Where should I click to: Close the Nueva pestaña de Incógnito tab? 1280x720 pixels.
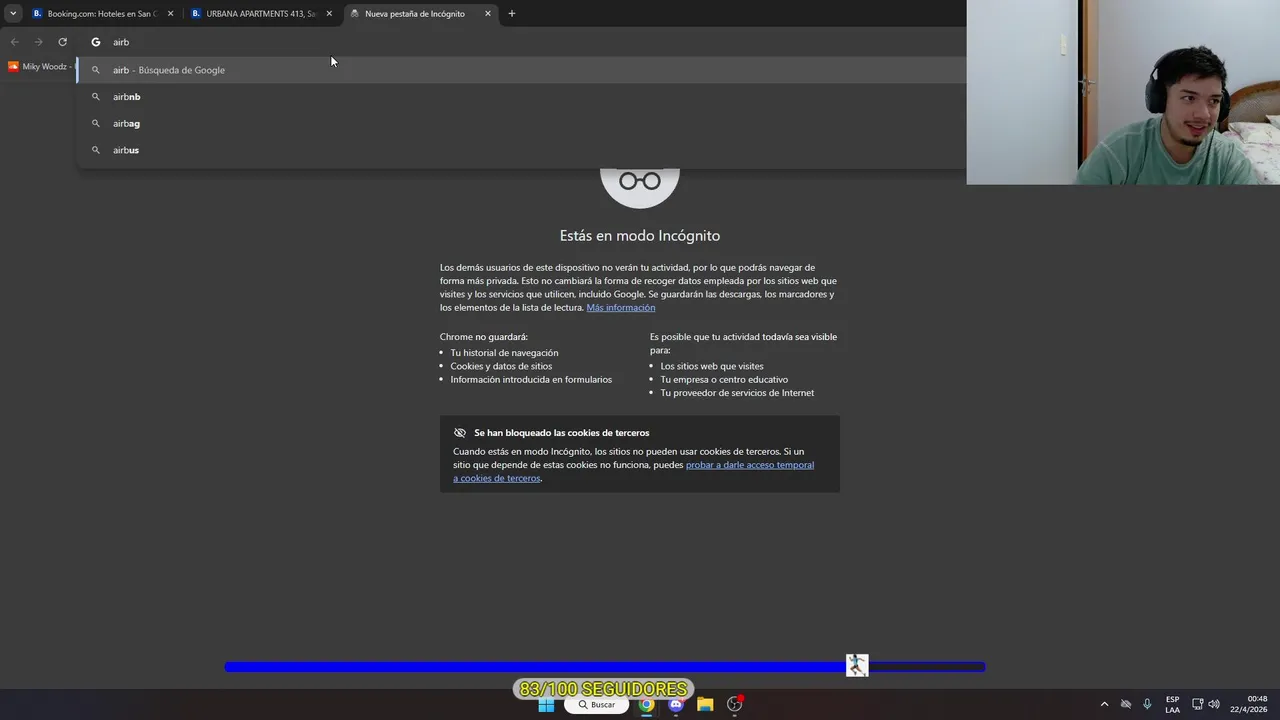click(x=488, y=14)
